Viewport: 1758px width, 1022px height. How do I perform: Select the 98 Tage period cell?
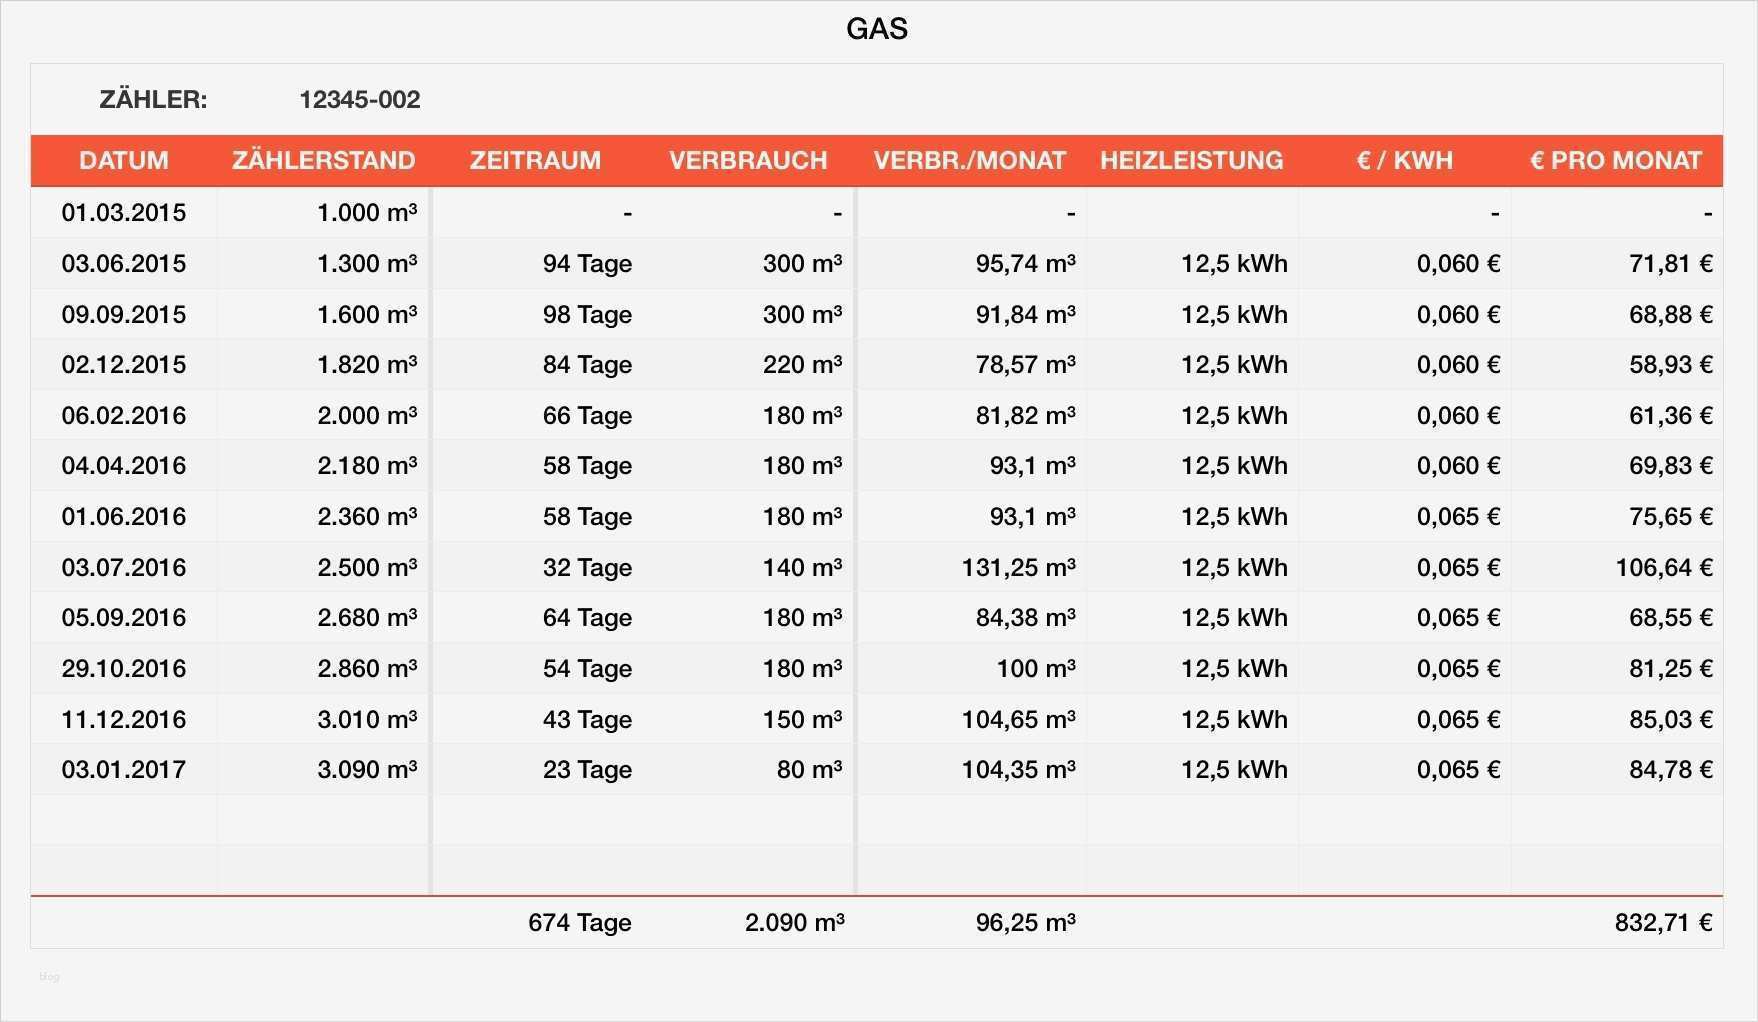[587, 315]
